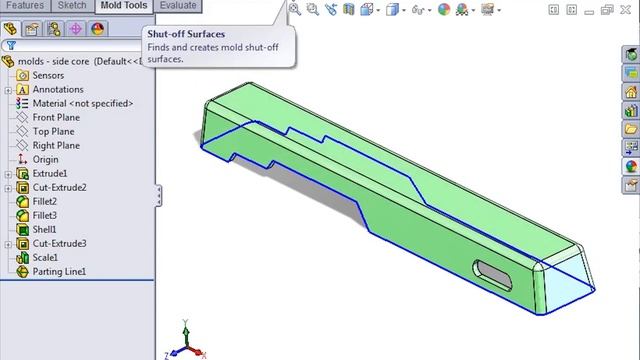Screen dimensions: 640x360
Task: Click the Cut-Extrude3 feature label
Action: [x=60, y=244]
